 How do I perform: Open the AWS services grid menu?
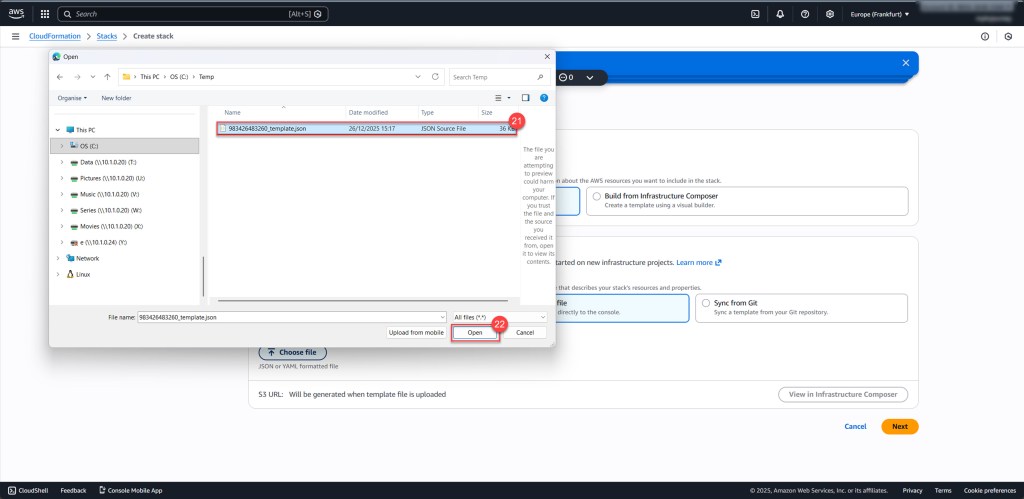(44, 14)
